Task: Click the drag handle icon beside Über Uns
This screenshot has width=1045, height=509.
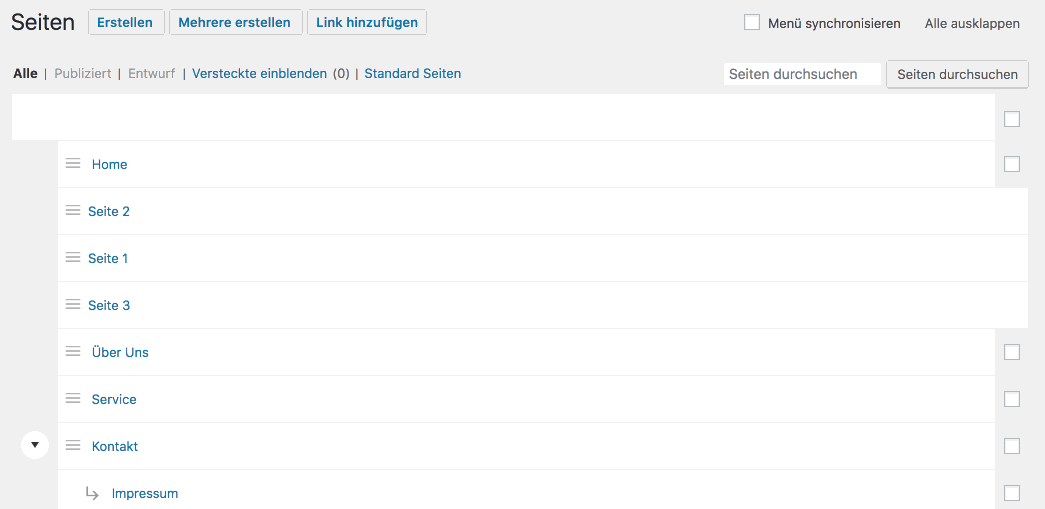Action: [x=73, y=351]
